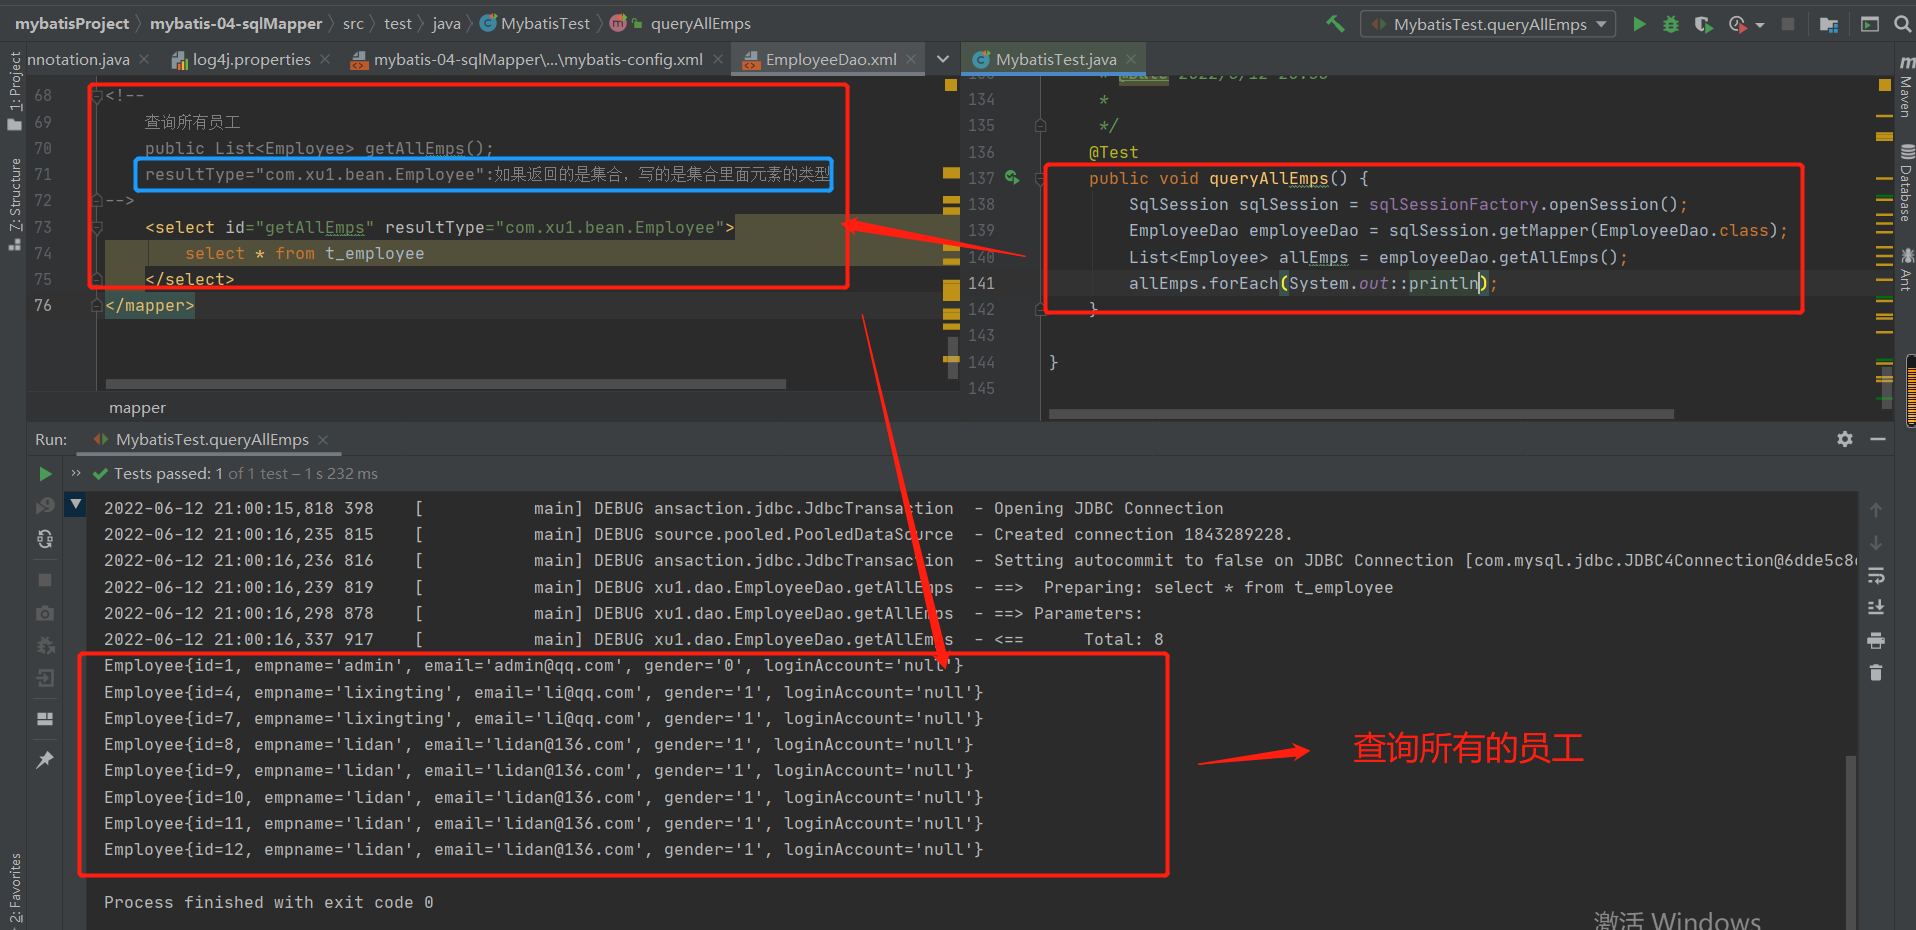This screenshot has height=930, width=1916.
Task: Click mapper breadcrumb below XML editor
Action: coord(137,408)
